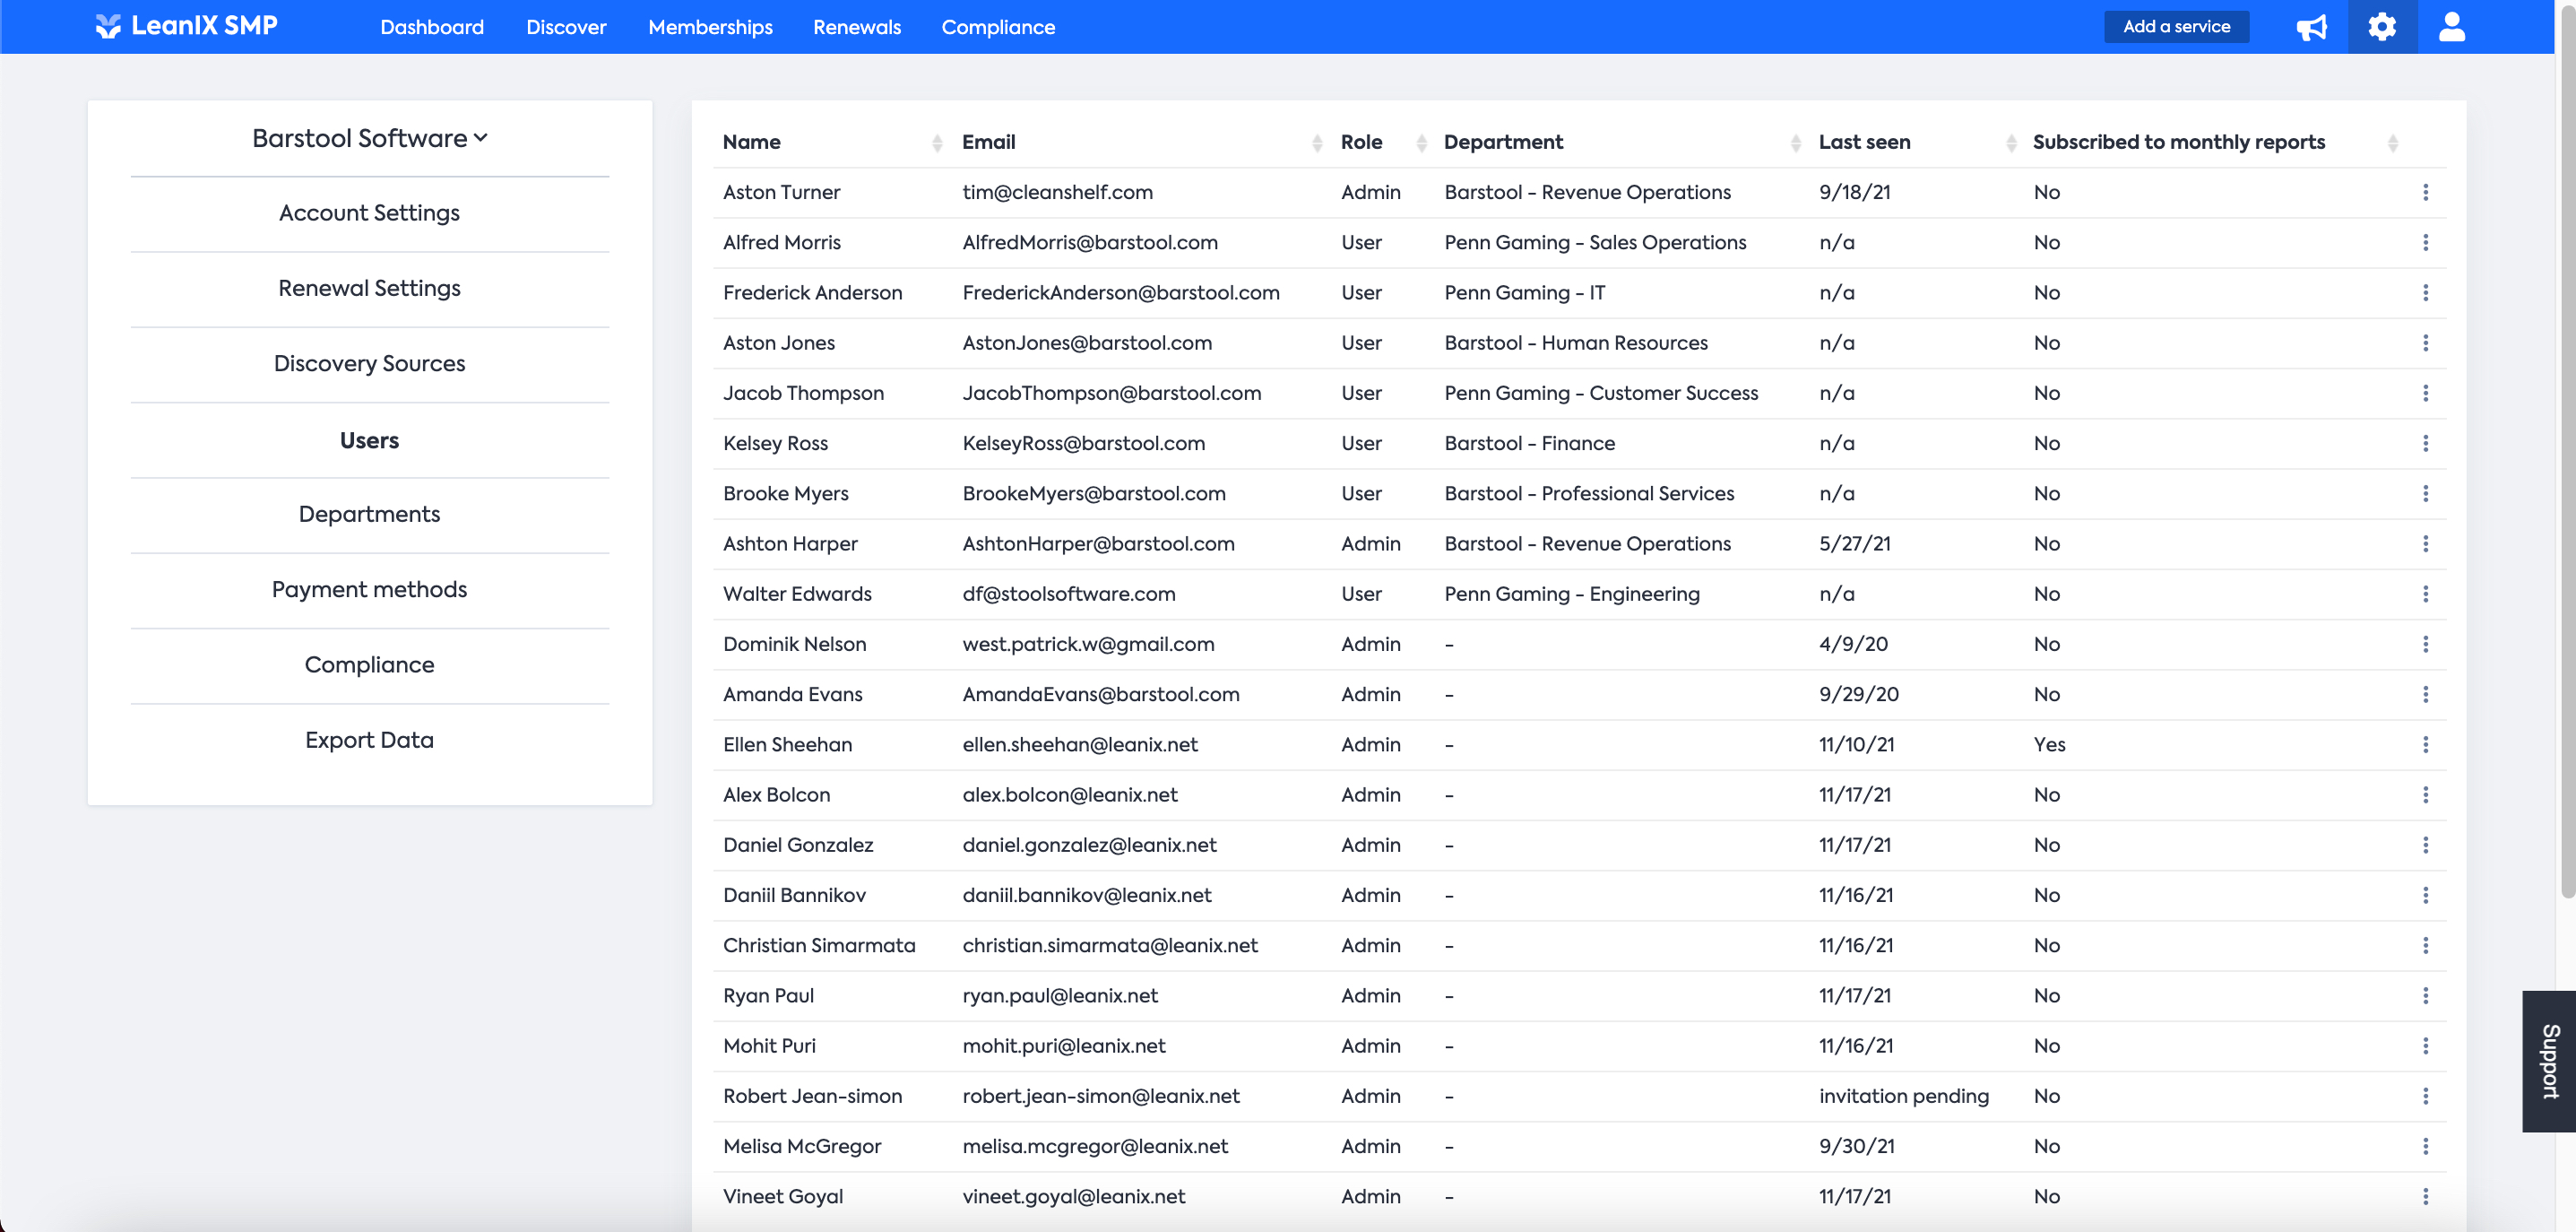Open the user profile icon

click(2451, 27)
